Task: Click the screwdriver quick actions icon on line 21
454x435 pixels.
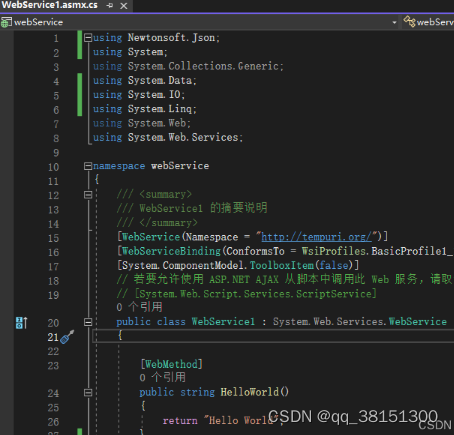Action: [x=67, y=337]
